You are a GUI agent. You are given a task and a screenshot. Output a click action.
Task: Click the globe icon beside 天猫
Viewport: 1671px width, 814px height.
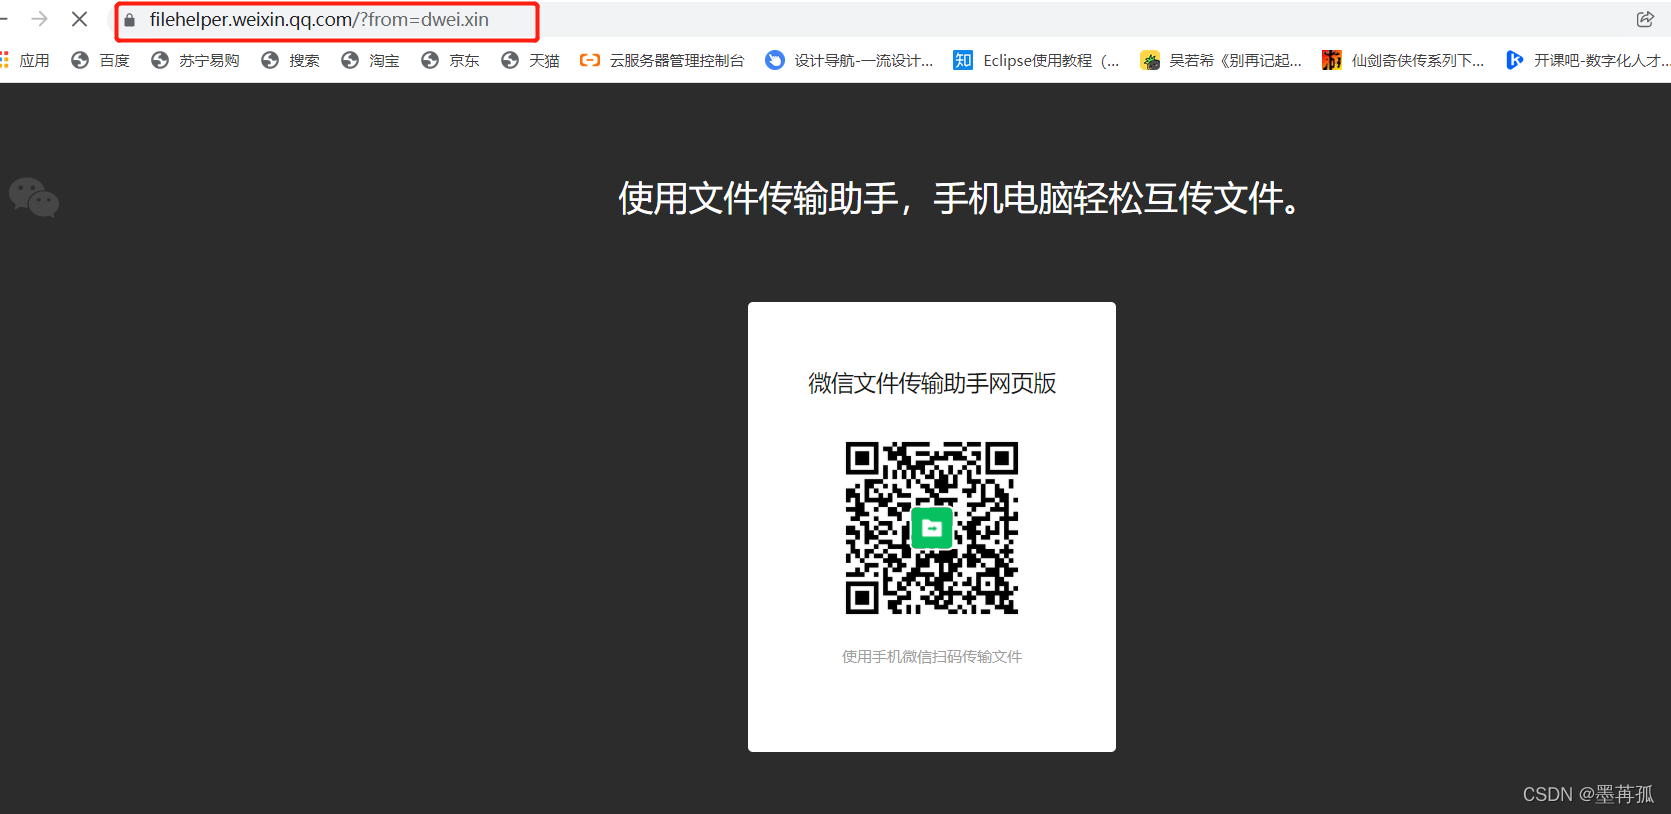510,60
